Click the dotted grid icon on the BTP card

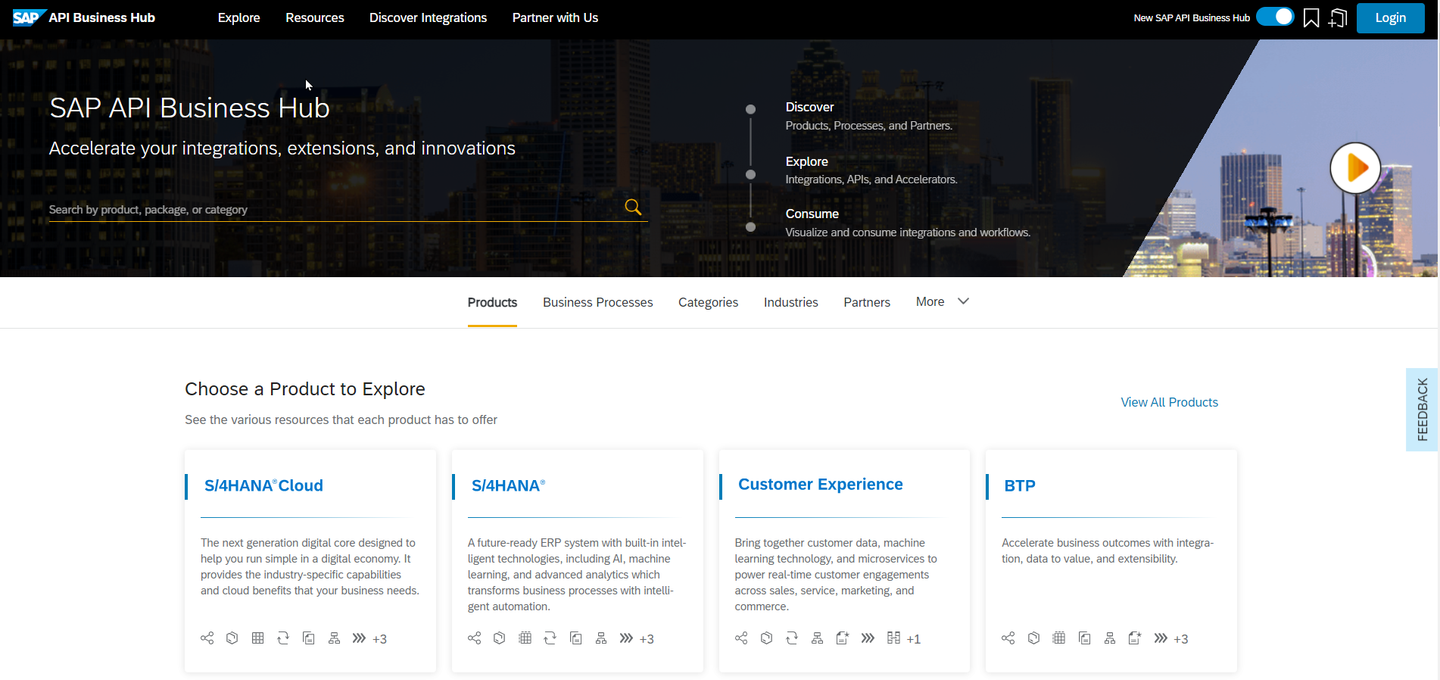pos(1059,638)
